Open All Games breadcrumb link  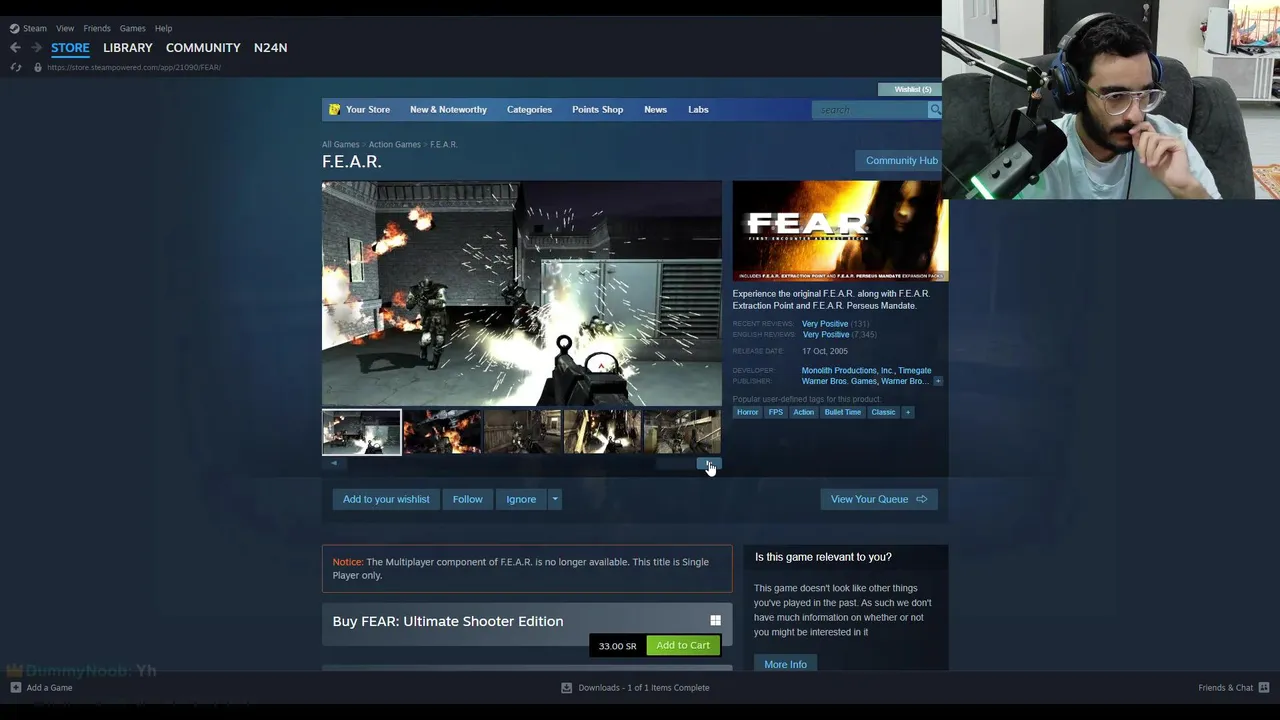340,144
